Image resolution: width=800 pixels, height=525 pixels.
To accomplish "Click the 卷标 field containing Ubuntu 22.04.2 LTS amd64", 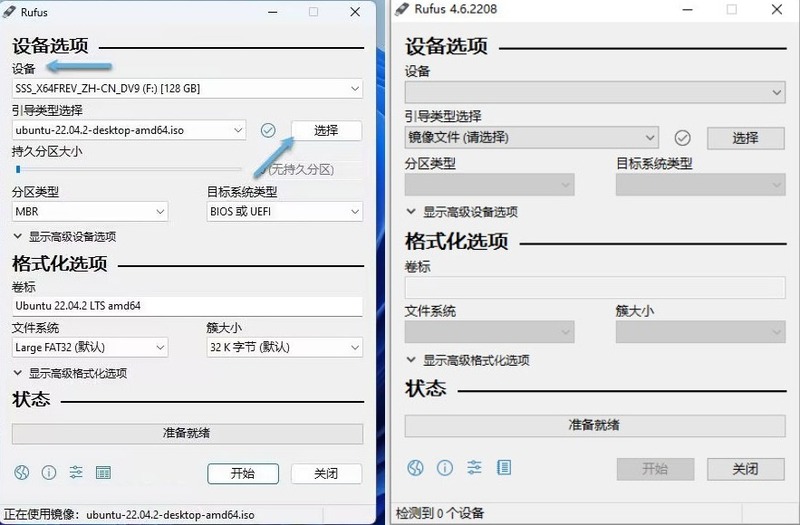I will [187, 306].
